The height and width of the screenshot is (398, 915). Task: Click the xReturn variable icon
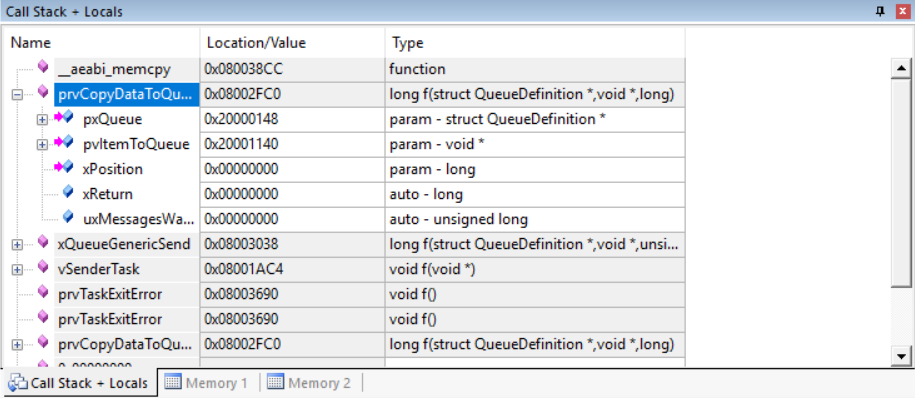pyautogui.click(x=68, y=192)
